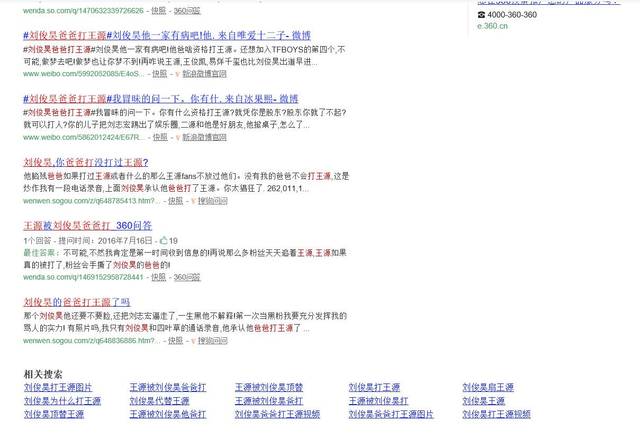Open 快照 beside wenwen.sogou.com/z/q648785413
Screen dimensions: 640x438
pyautogui.click(x=176, y=201)
